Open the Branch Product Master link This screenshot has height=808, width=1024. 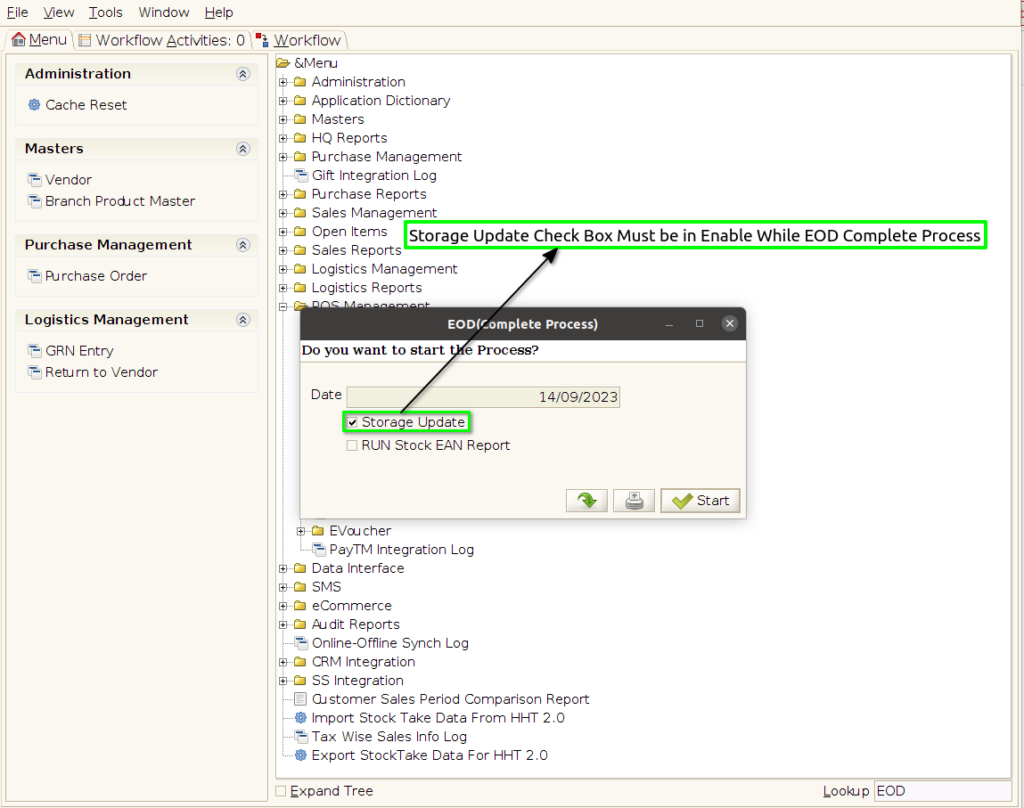(120, 201)
